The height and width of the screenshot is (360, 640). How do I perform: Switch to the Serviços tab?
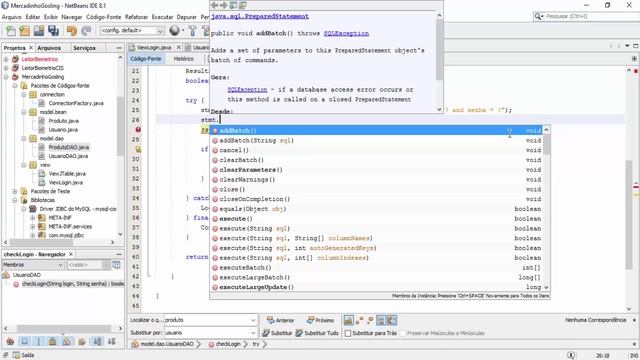pos(84,48)
